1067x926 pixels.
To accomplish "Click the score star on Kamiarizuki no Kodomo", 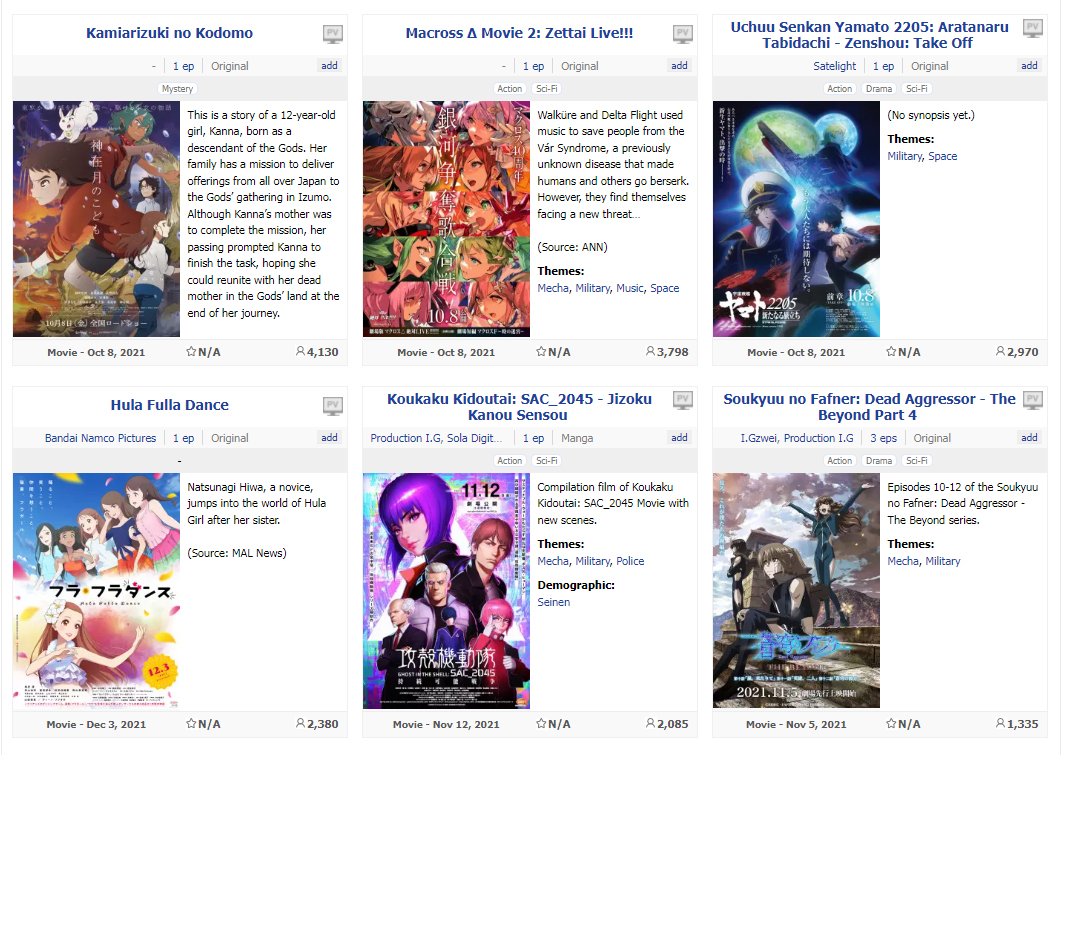I will click(x=191, y=352).
